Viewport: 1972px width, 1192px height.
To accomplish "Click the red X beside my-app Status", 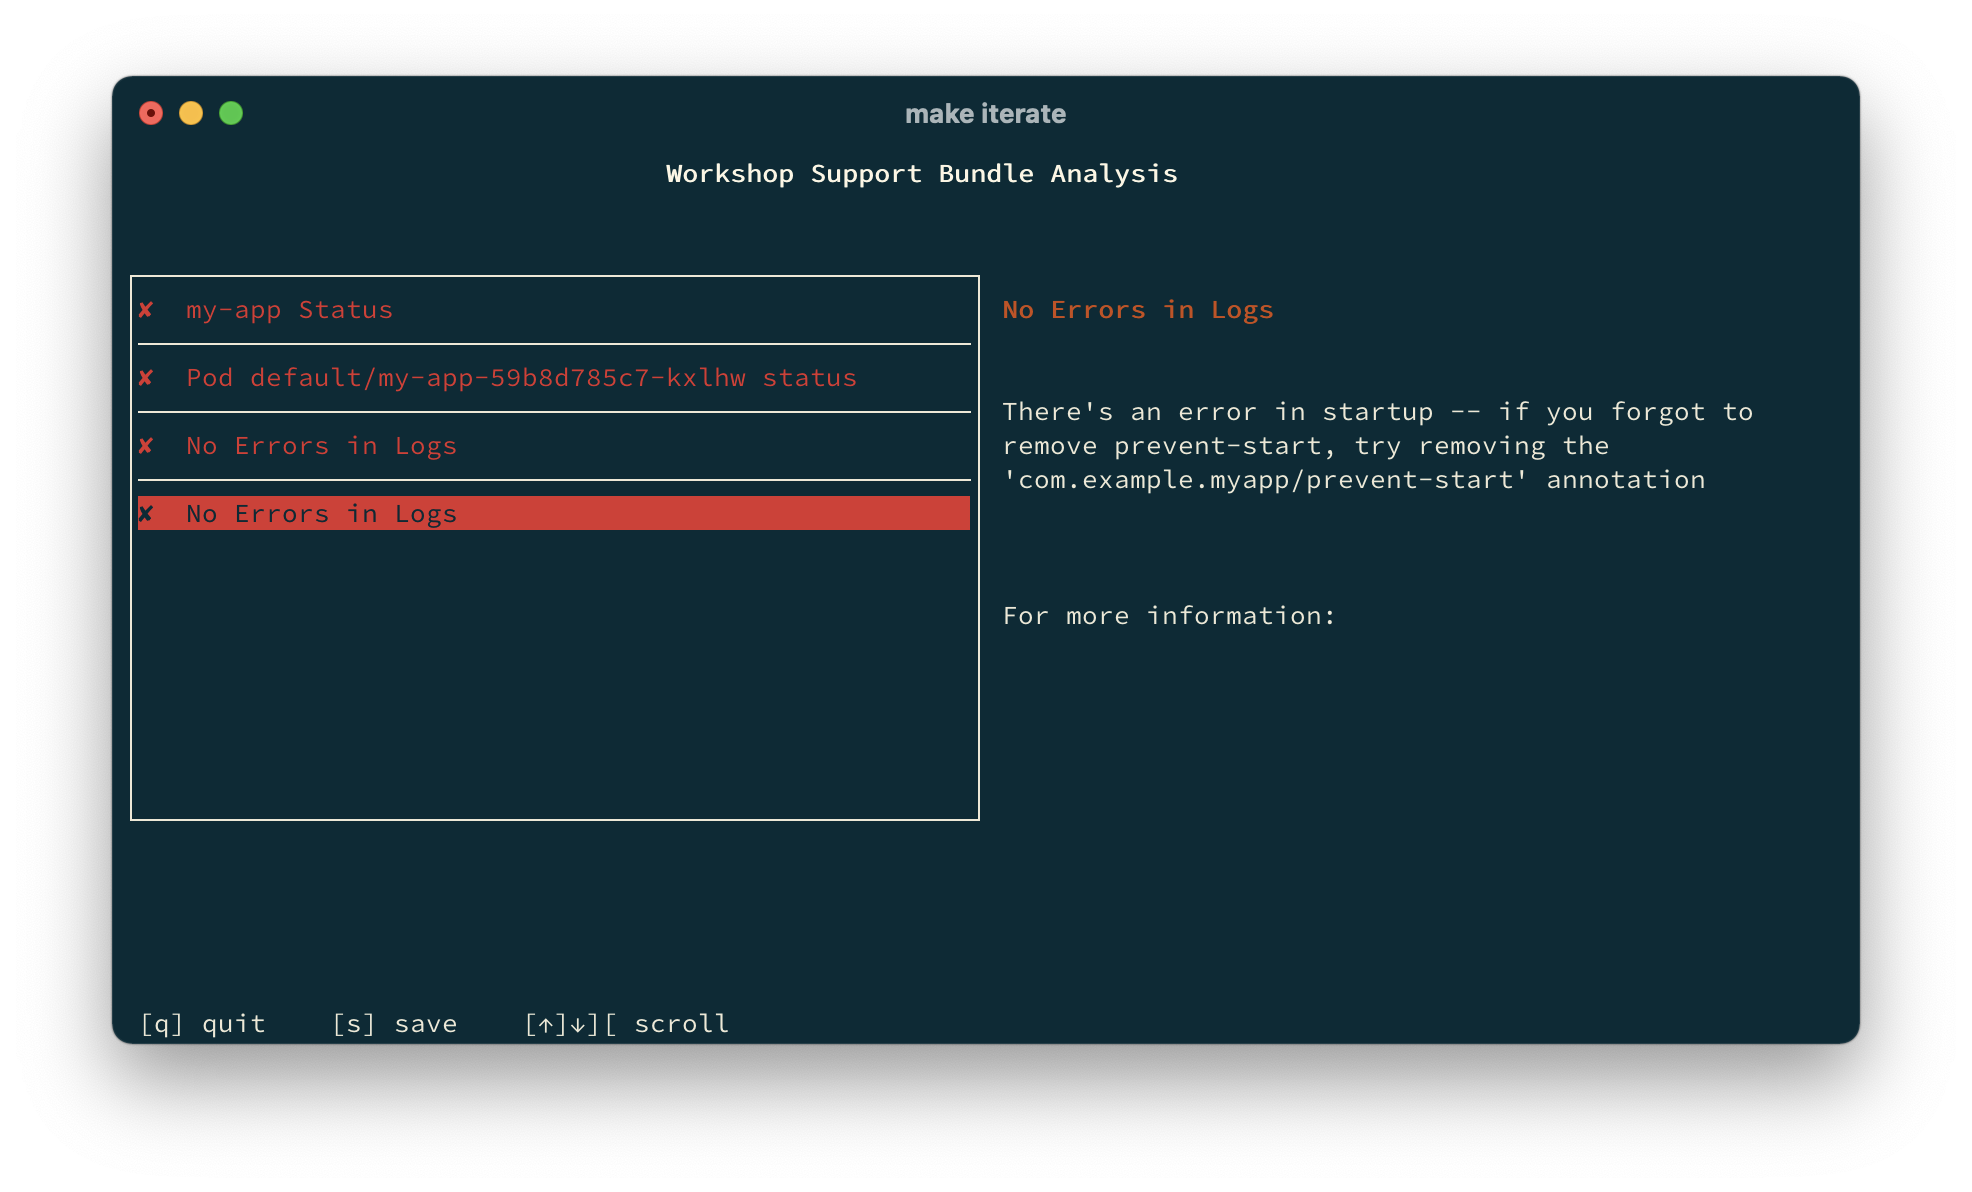I will point(146,310).
